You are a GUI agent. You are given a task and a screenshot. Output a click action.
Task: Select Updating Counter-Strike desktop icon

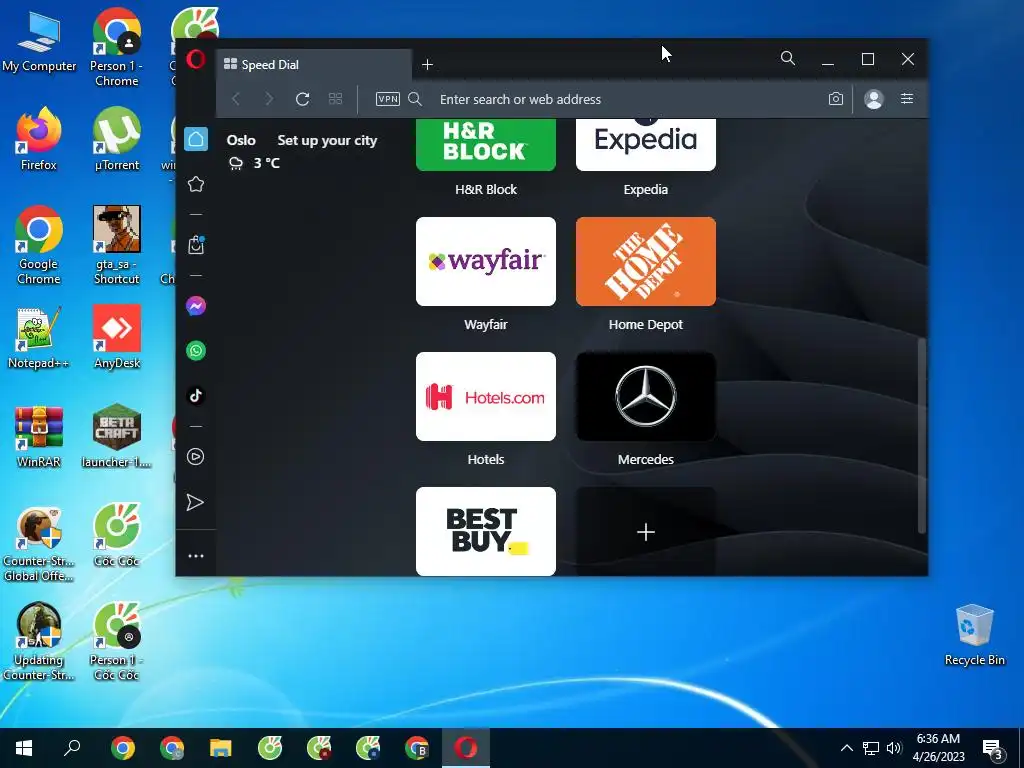coord(39,642)
